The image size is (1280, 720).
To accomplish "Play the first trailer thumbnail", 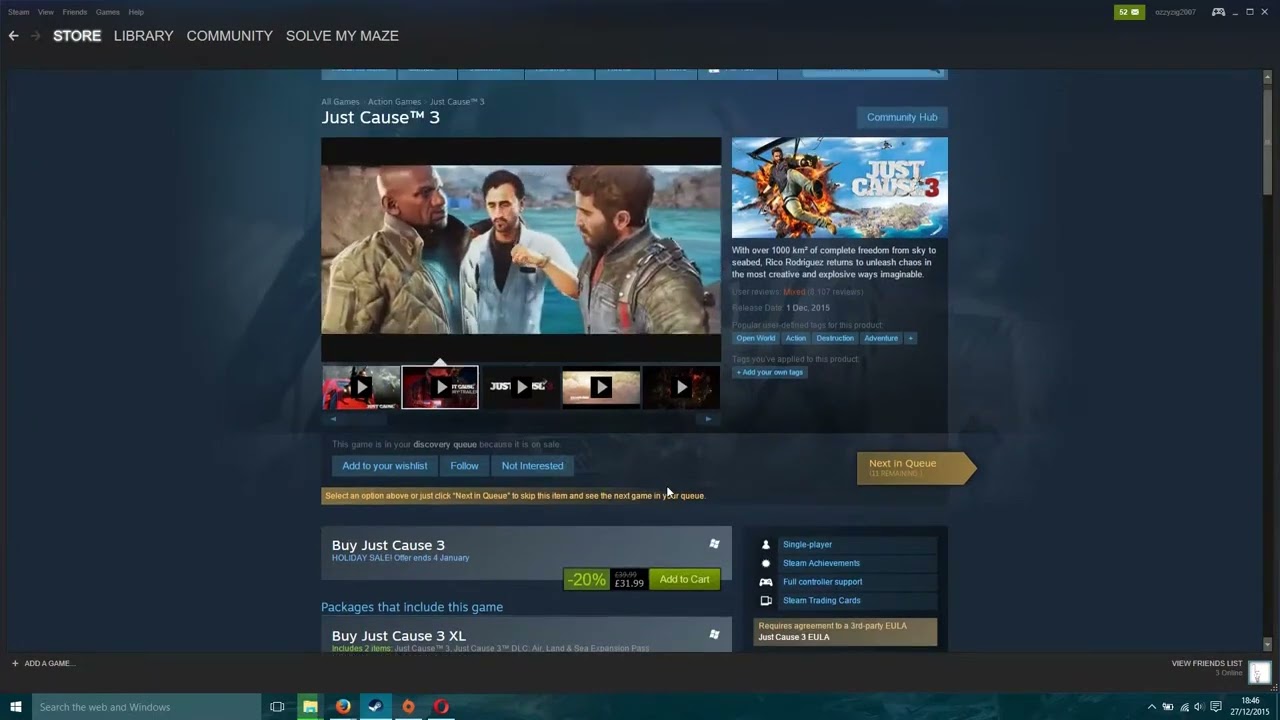I will click(361, 387).
